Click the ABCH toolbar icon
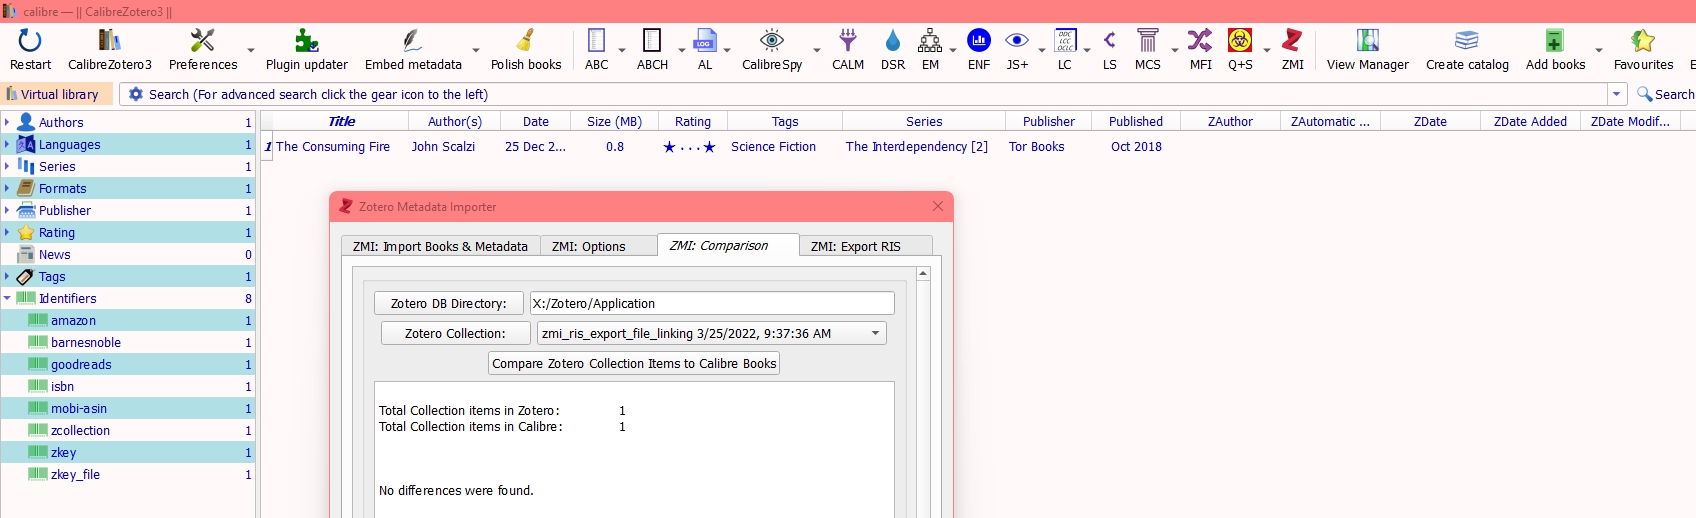Image resolution: width=1696 pixels, height=518 pixels. [x=652, y=41]
